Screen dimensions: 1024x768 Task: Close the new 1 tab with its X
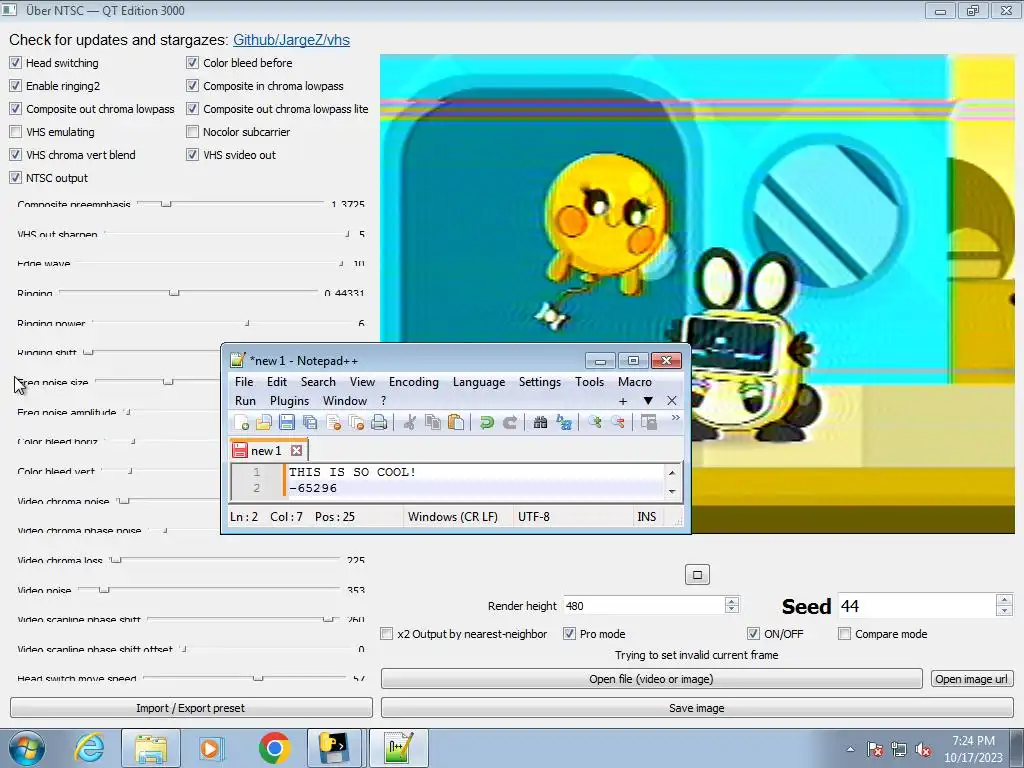296,451
